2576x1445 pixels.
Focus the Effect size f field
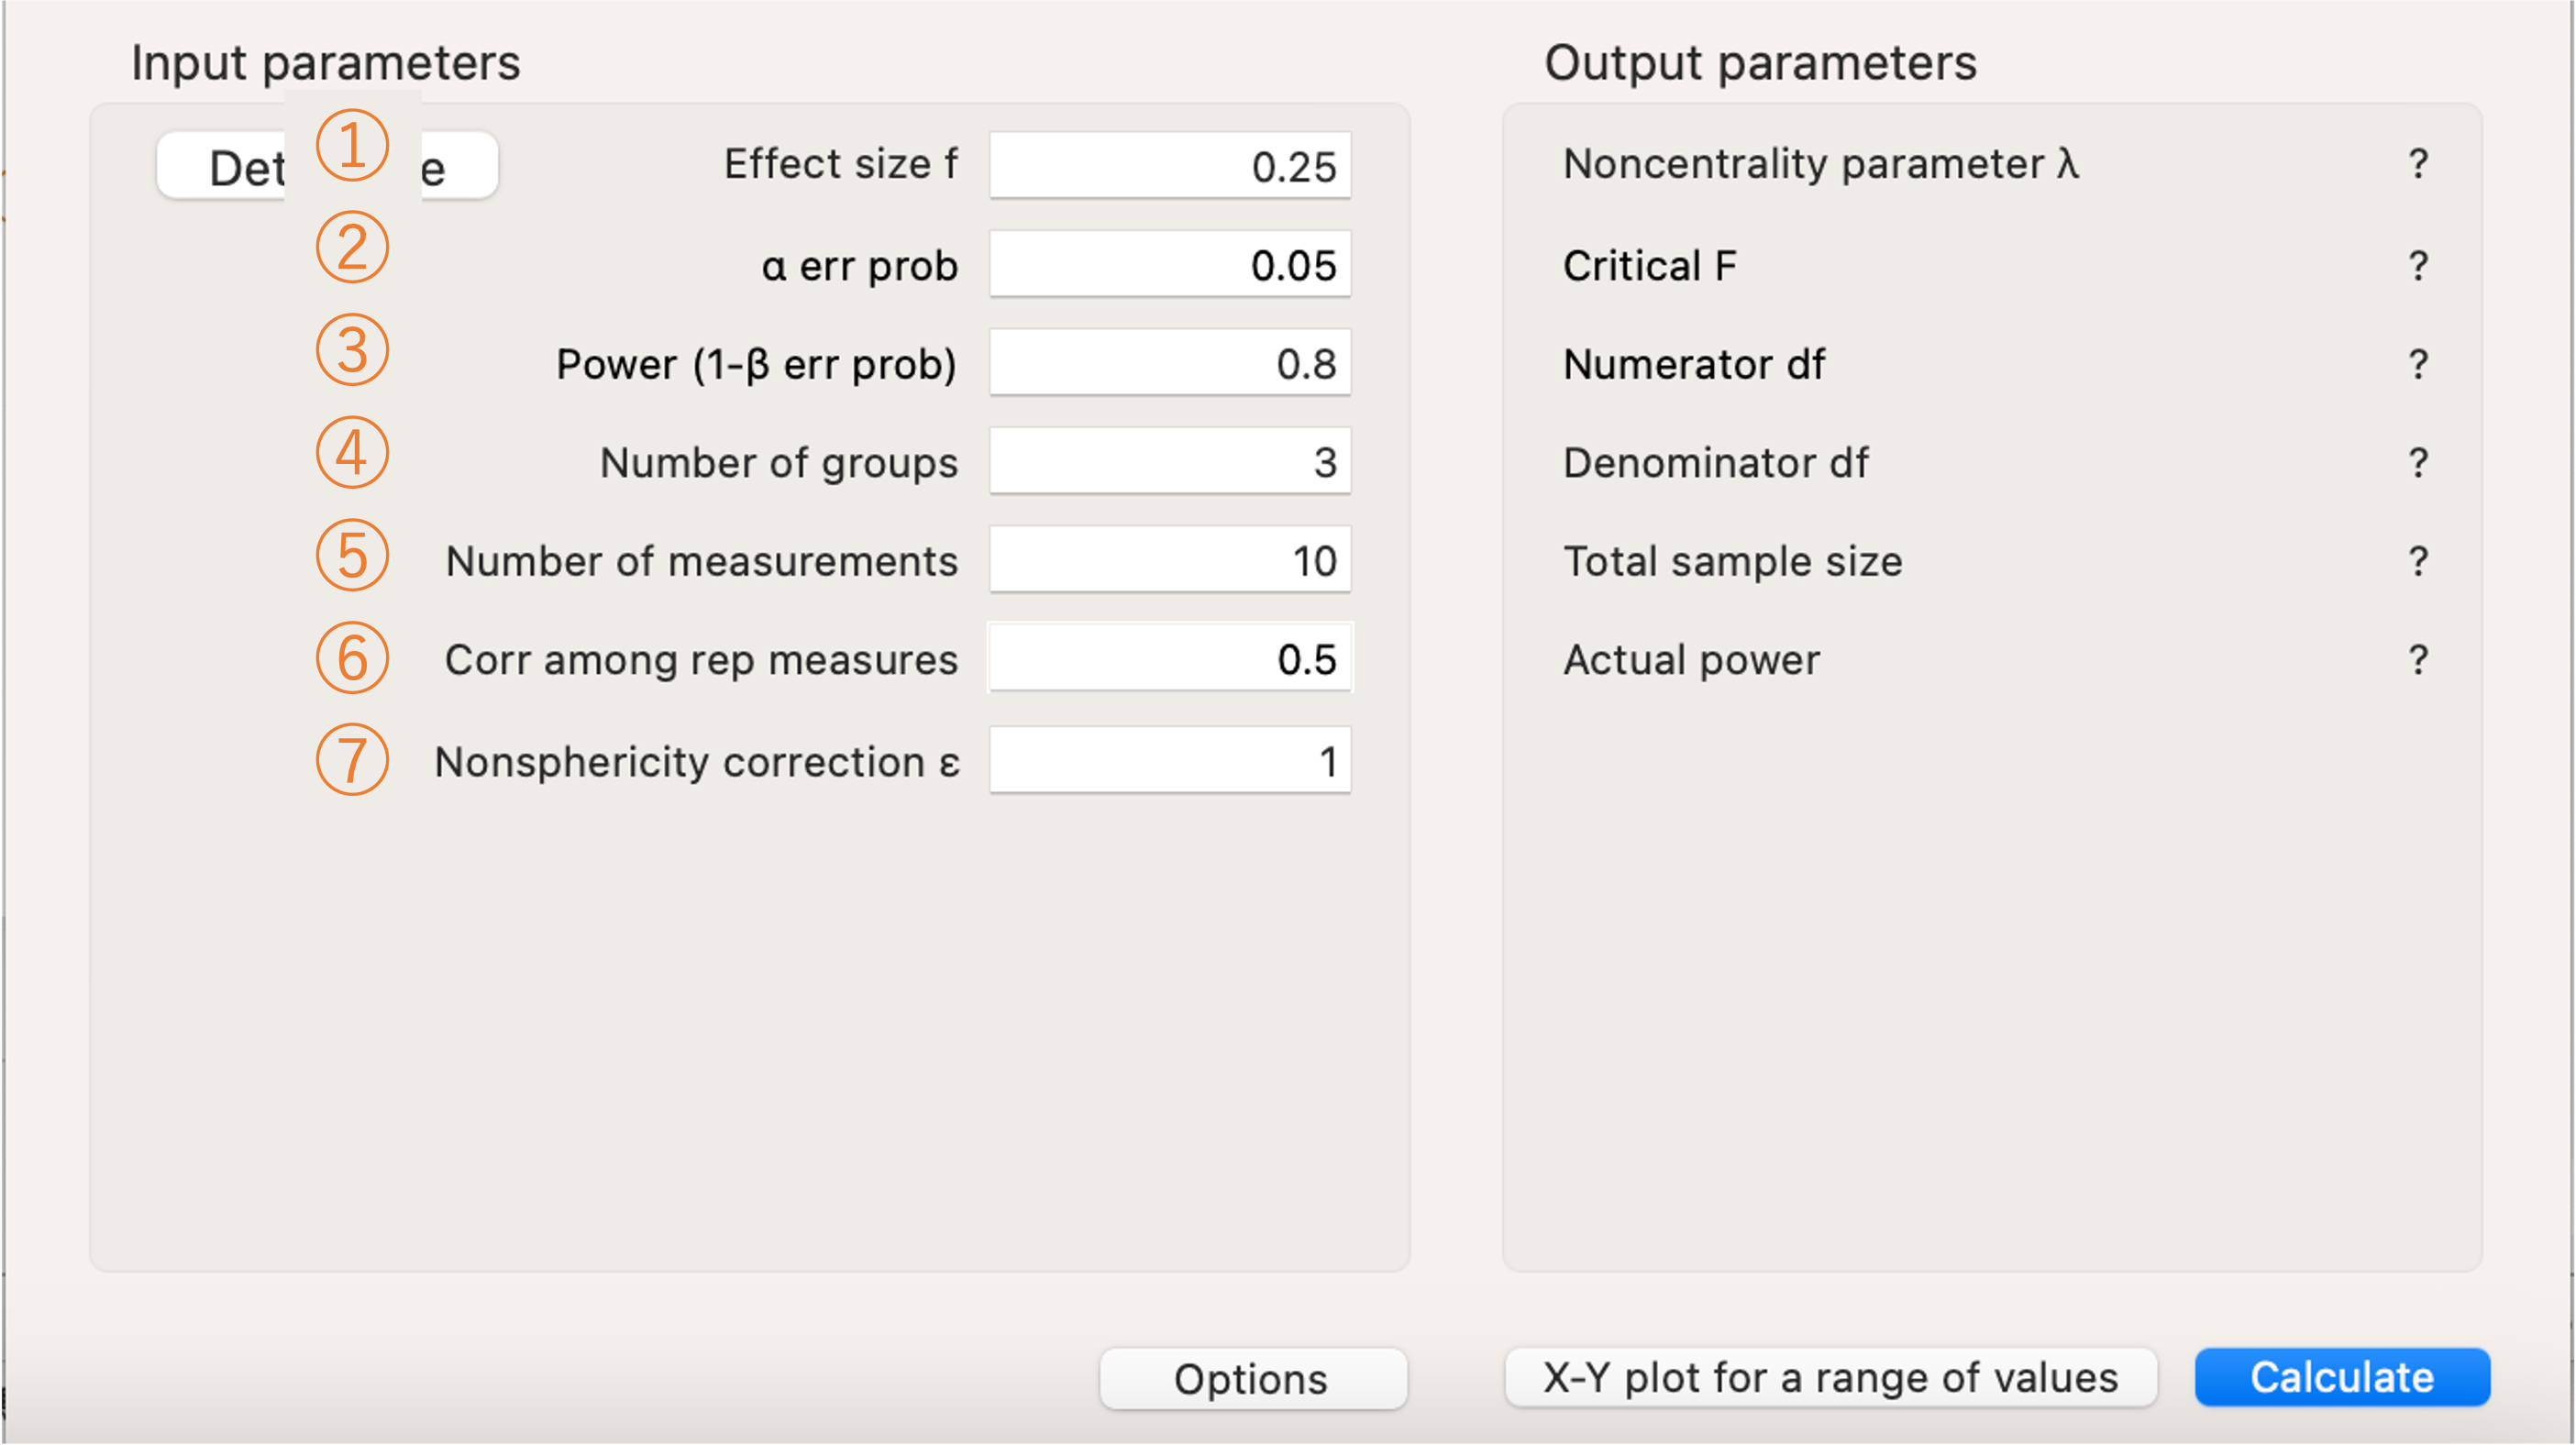point(1170,166)
